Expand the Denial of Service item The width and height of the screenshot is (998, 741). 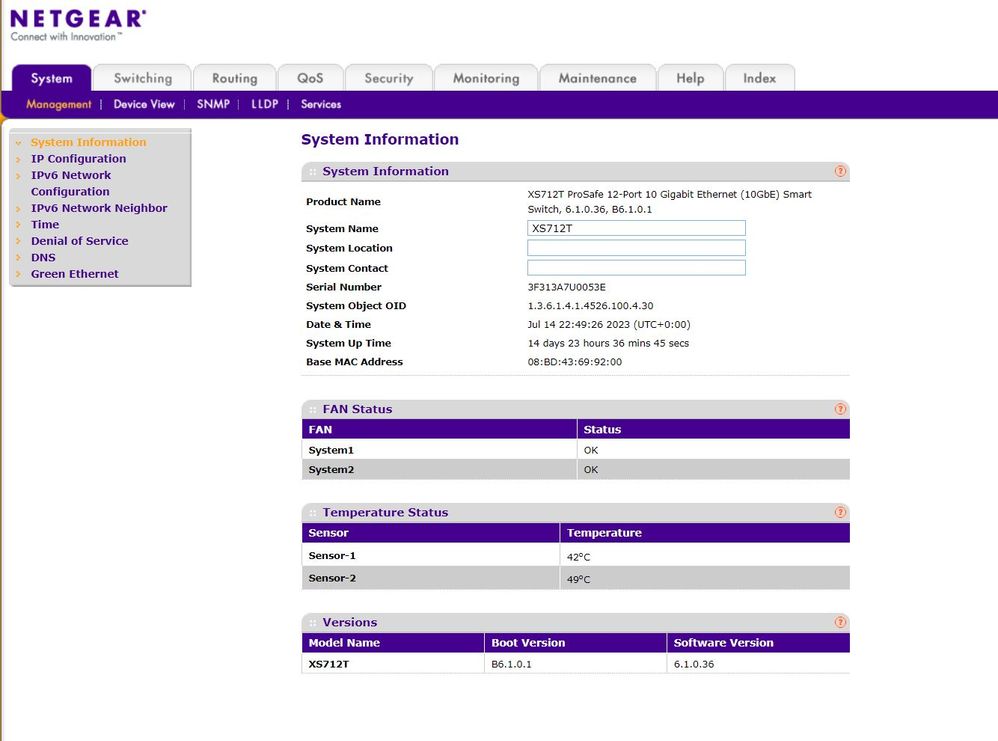[79, 241]
